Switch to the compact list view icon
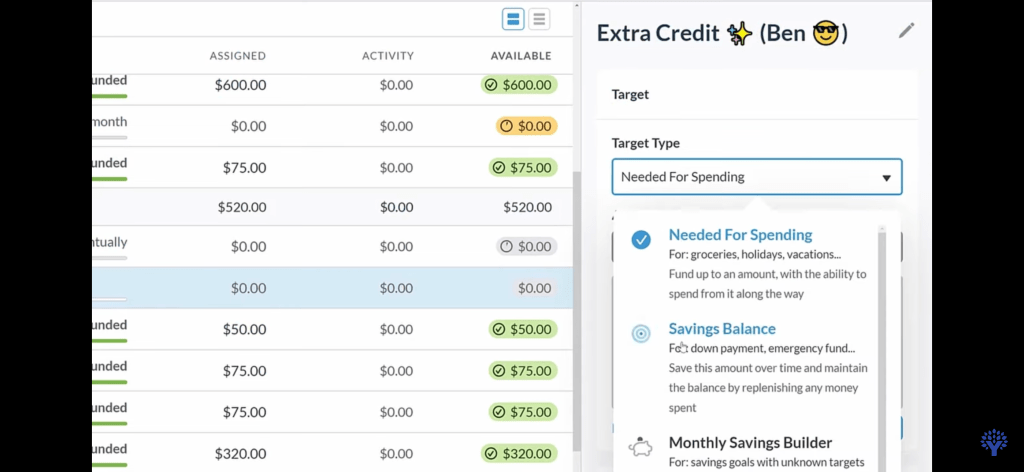This screenshot has height=472, width=1024. tap(539, 19)
